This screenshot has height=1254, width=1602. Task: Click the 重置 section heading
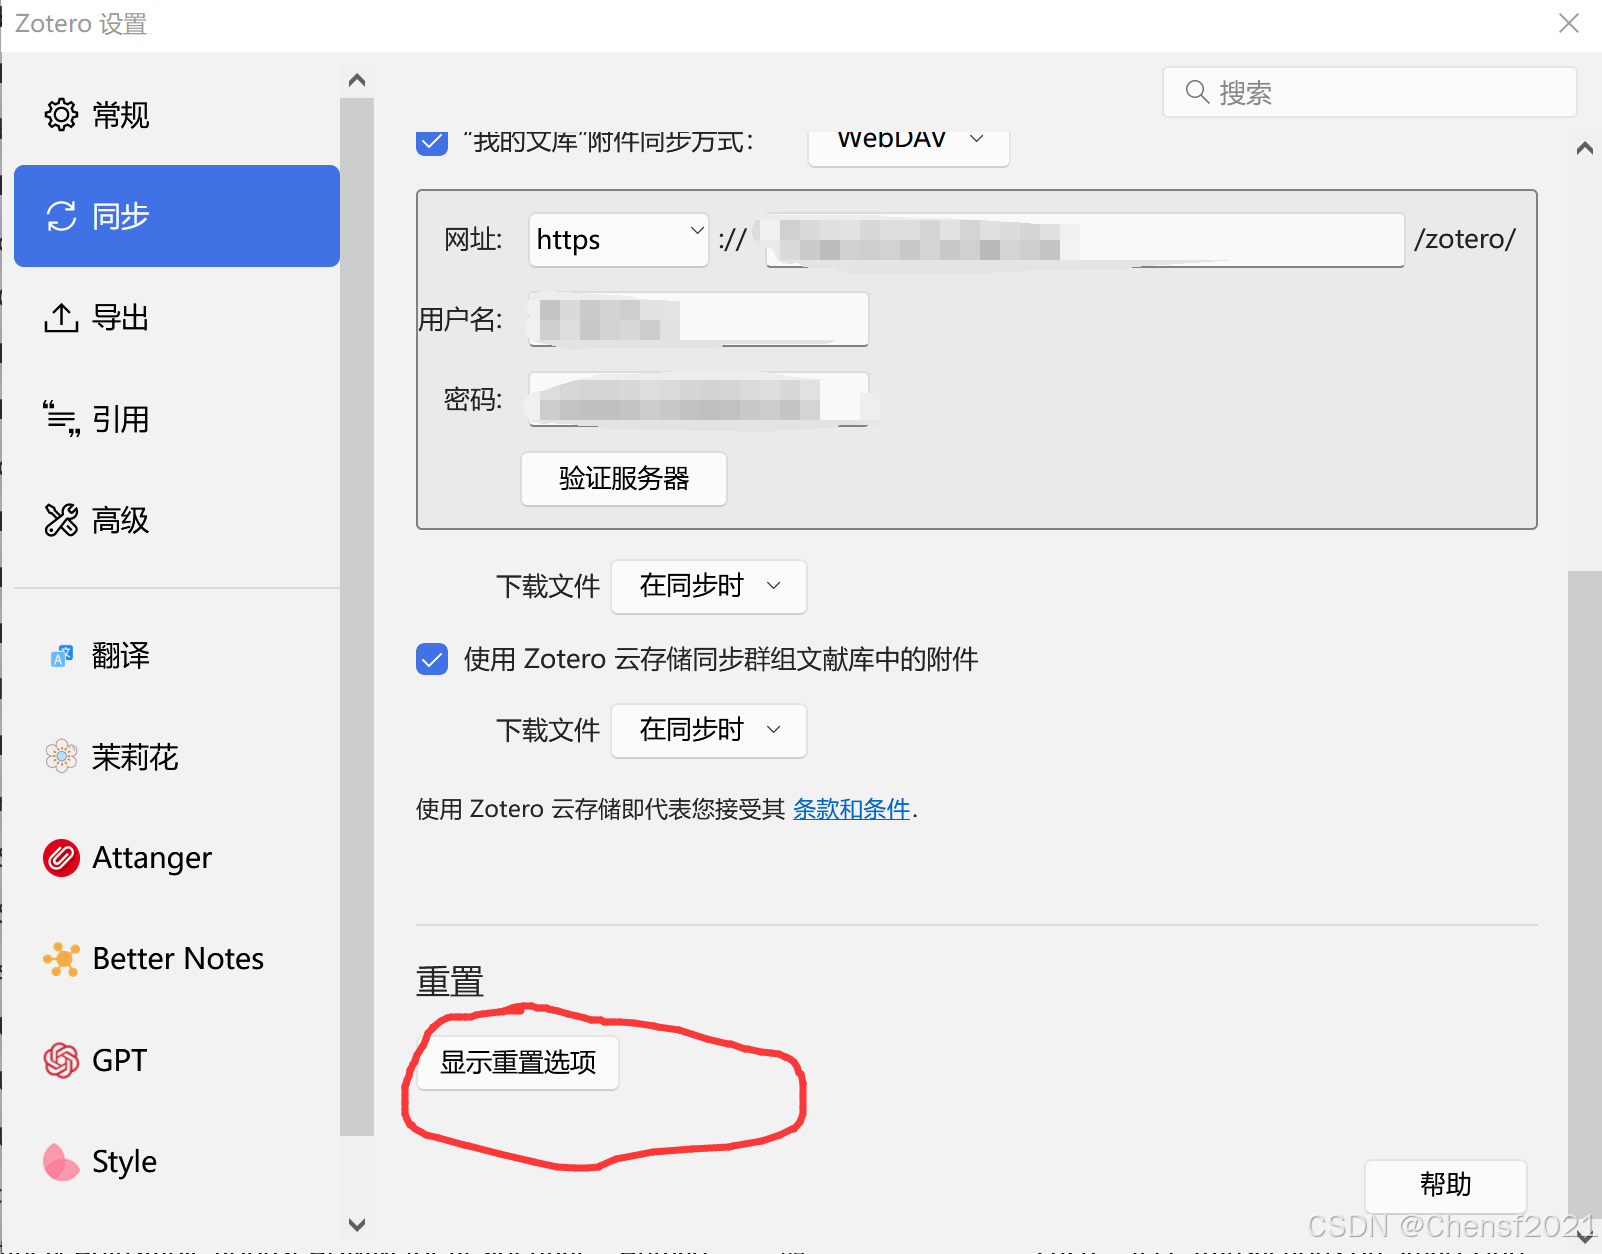coord(450,981)
